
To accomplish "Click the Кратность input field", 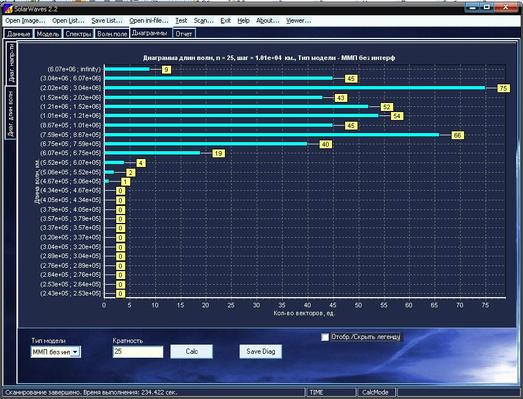I will pos(138,352).
